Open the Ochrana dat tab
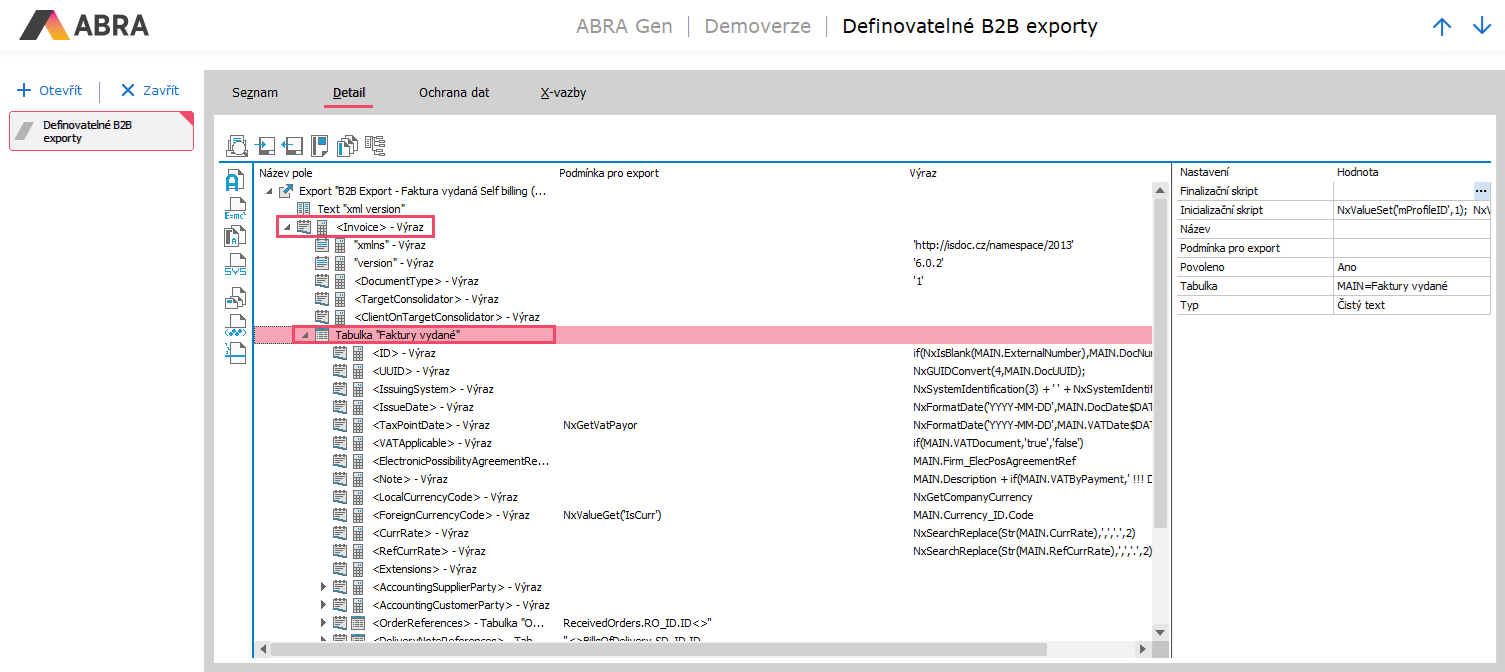 [x=454, y=93]
